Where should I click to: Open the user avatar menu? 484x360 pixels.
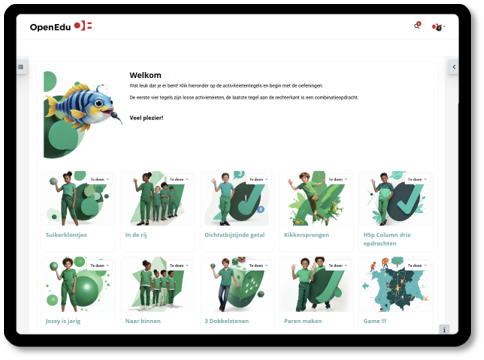pos(438,27)
